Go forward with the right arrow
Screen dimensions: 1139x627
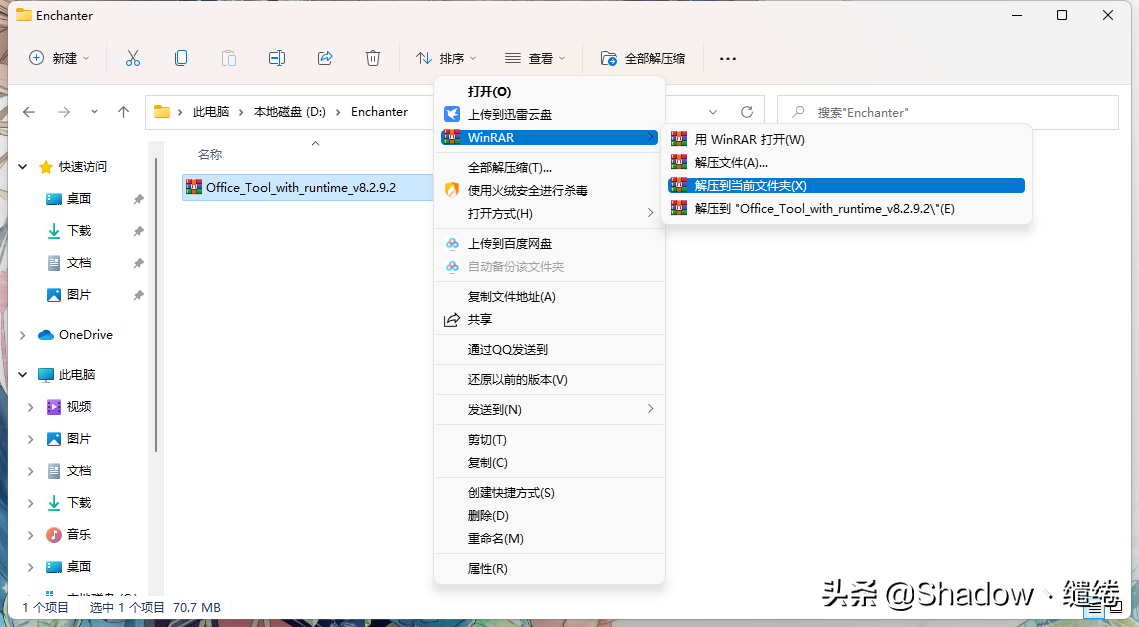(x=64, y=112)
